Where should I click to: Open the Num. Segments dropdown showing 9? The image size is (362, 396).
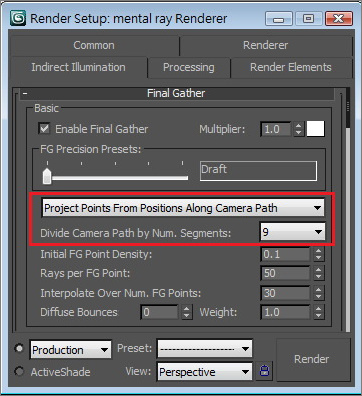click(292, 232)
